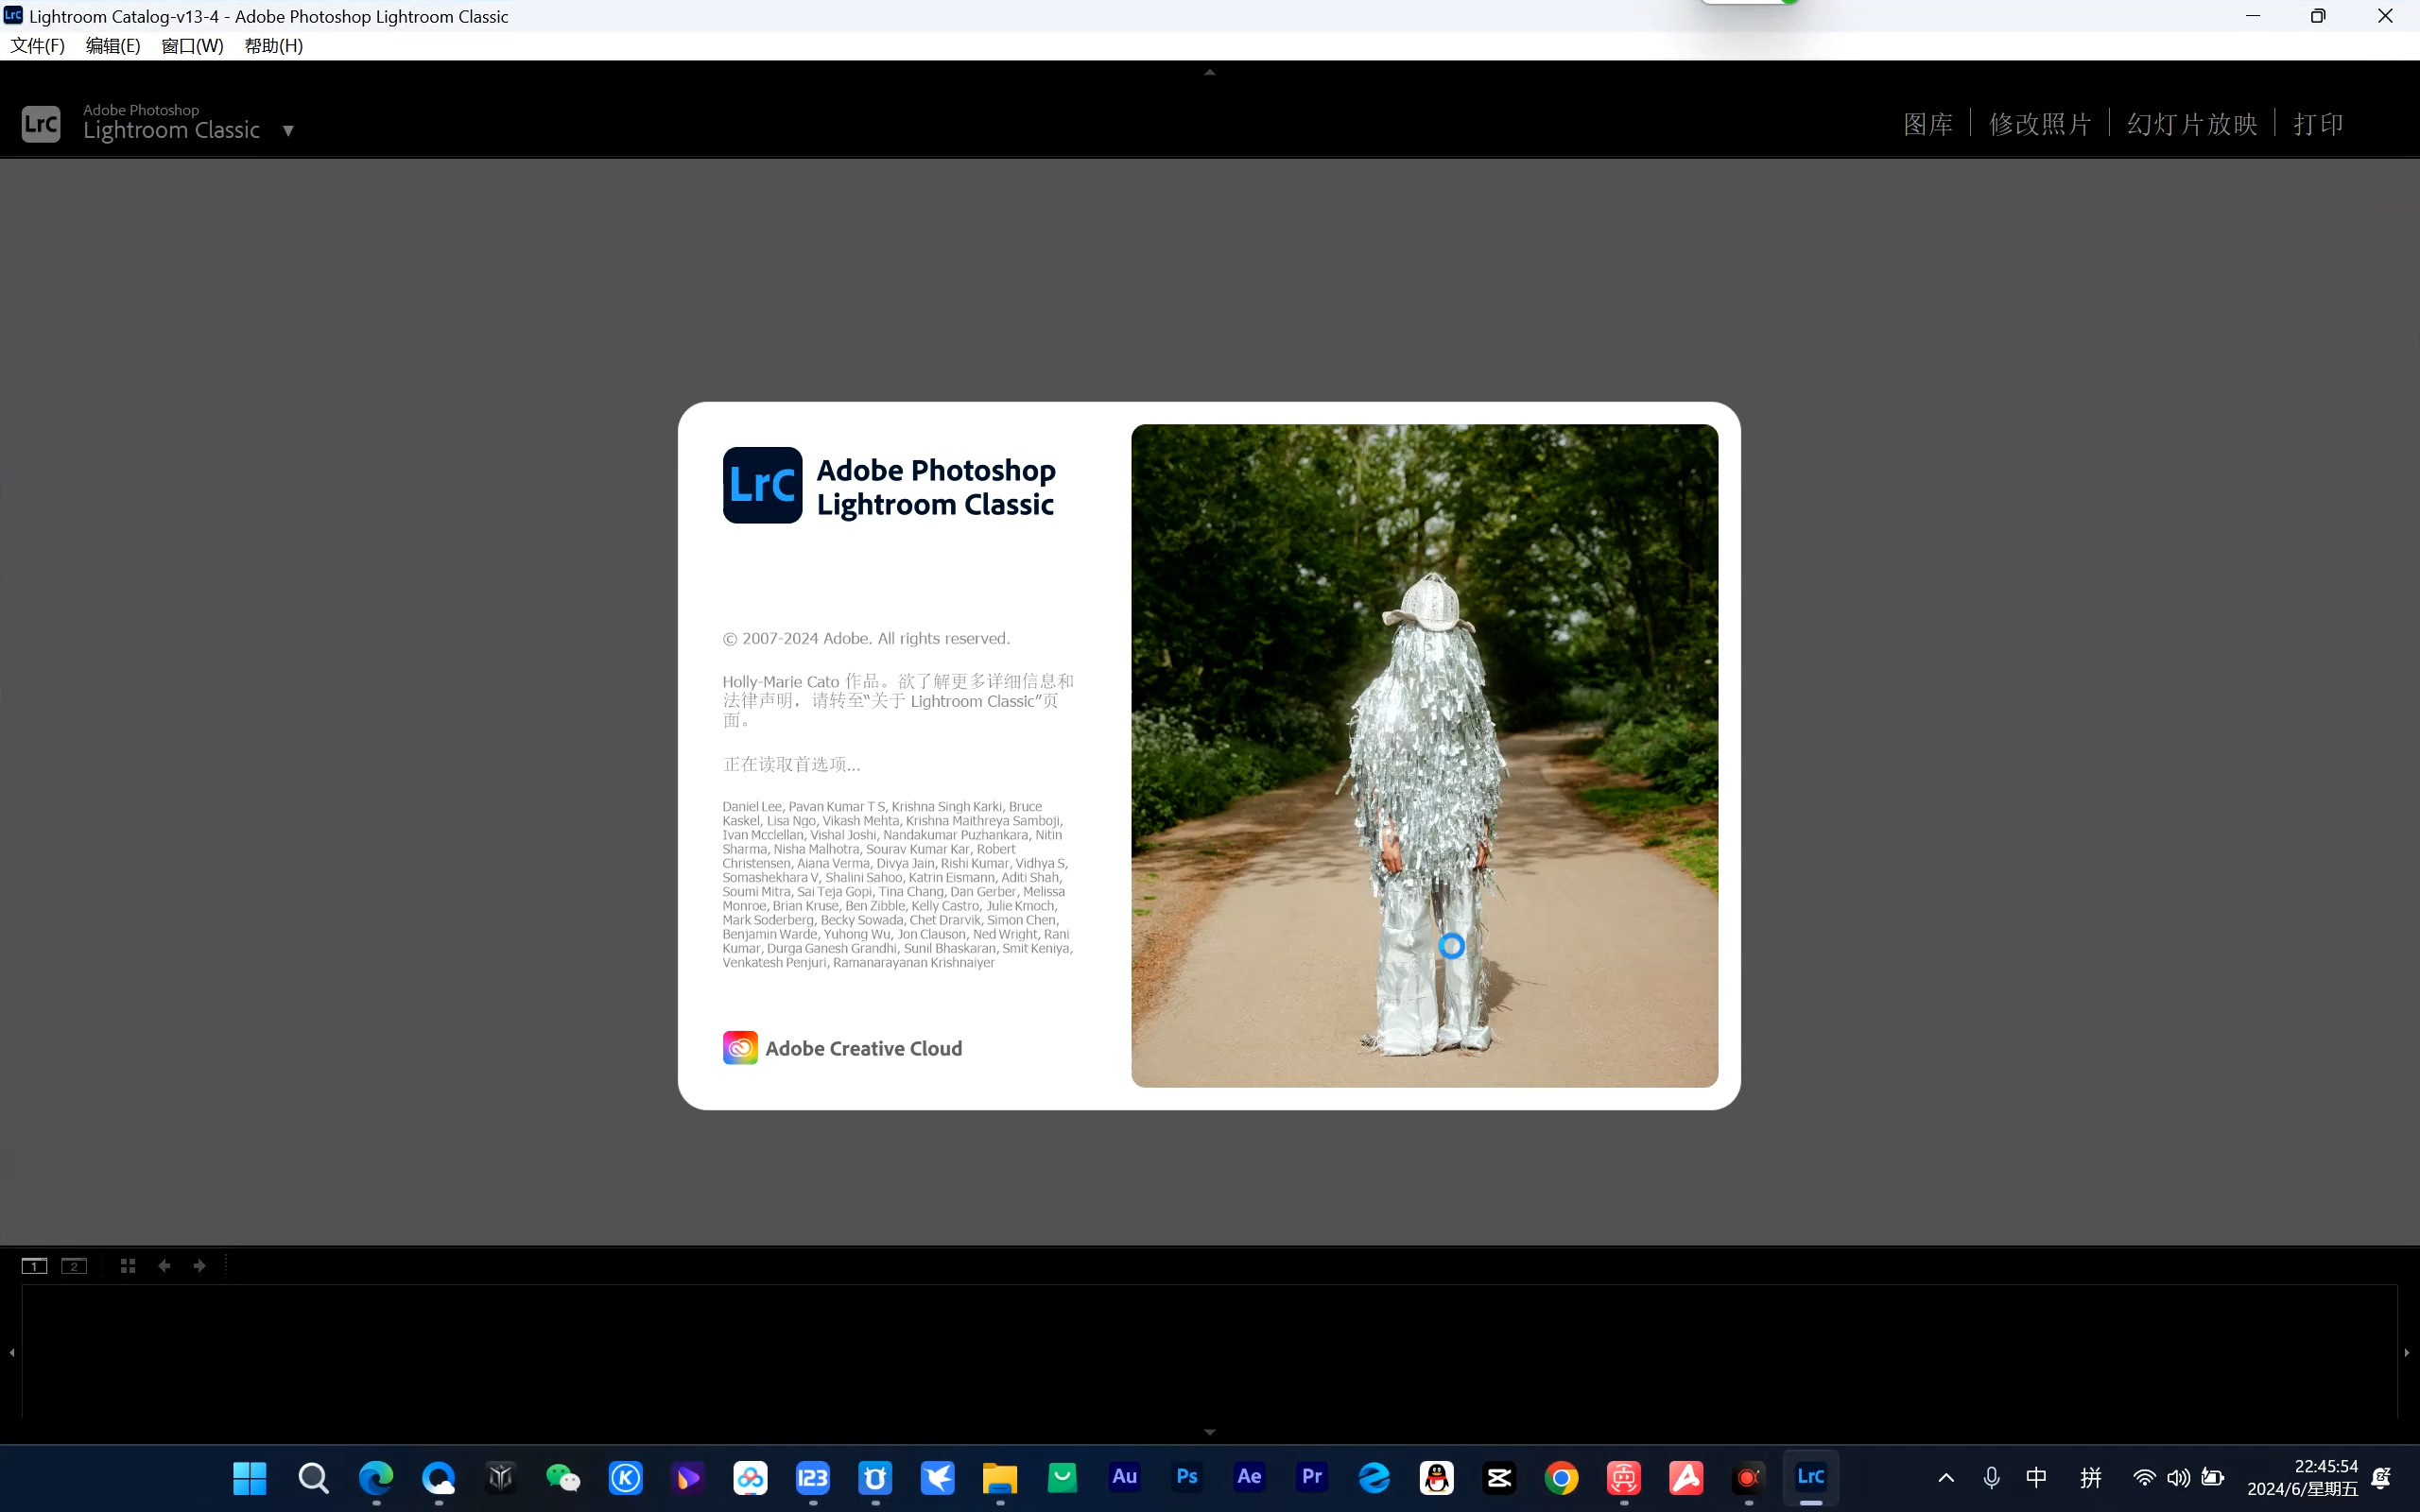
Task: Collapse the top module picker panel arrow
Action: coord(1210,72)
